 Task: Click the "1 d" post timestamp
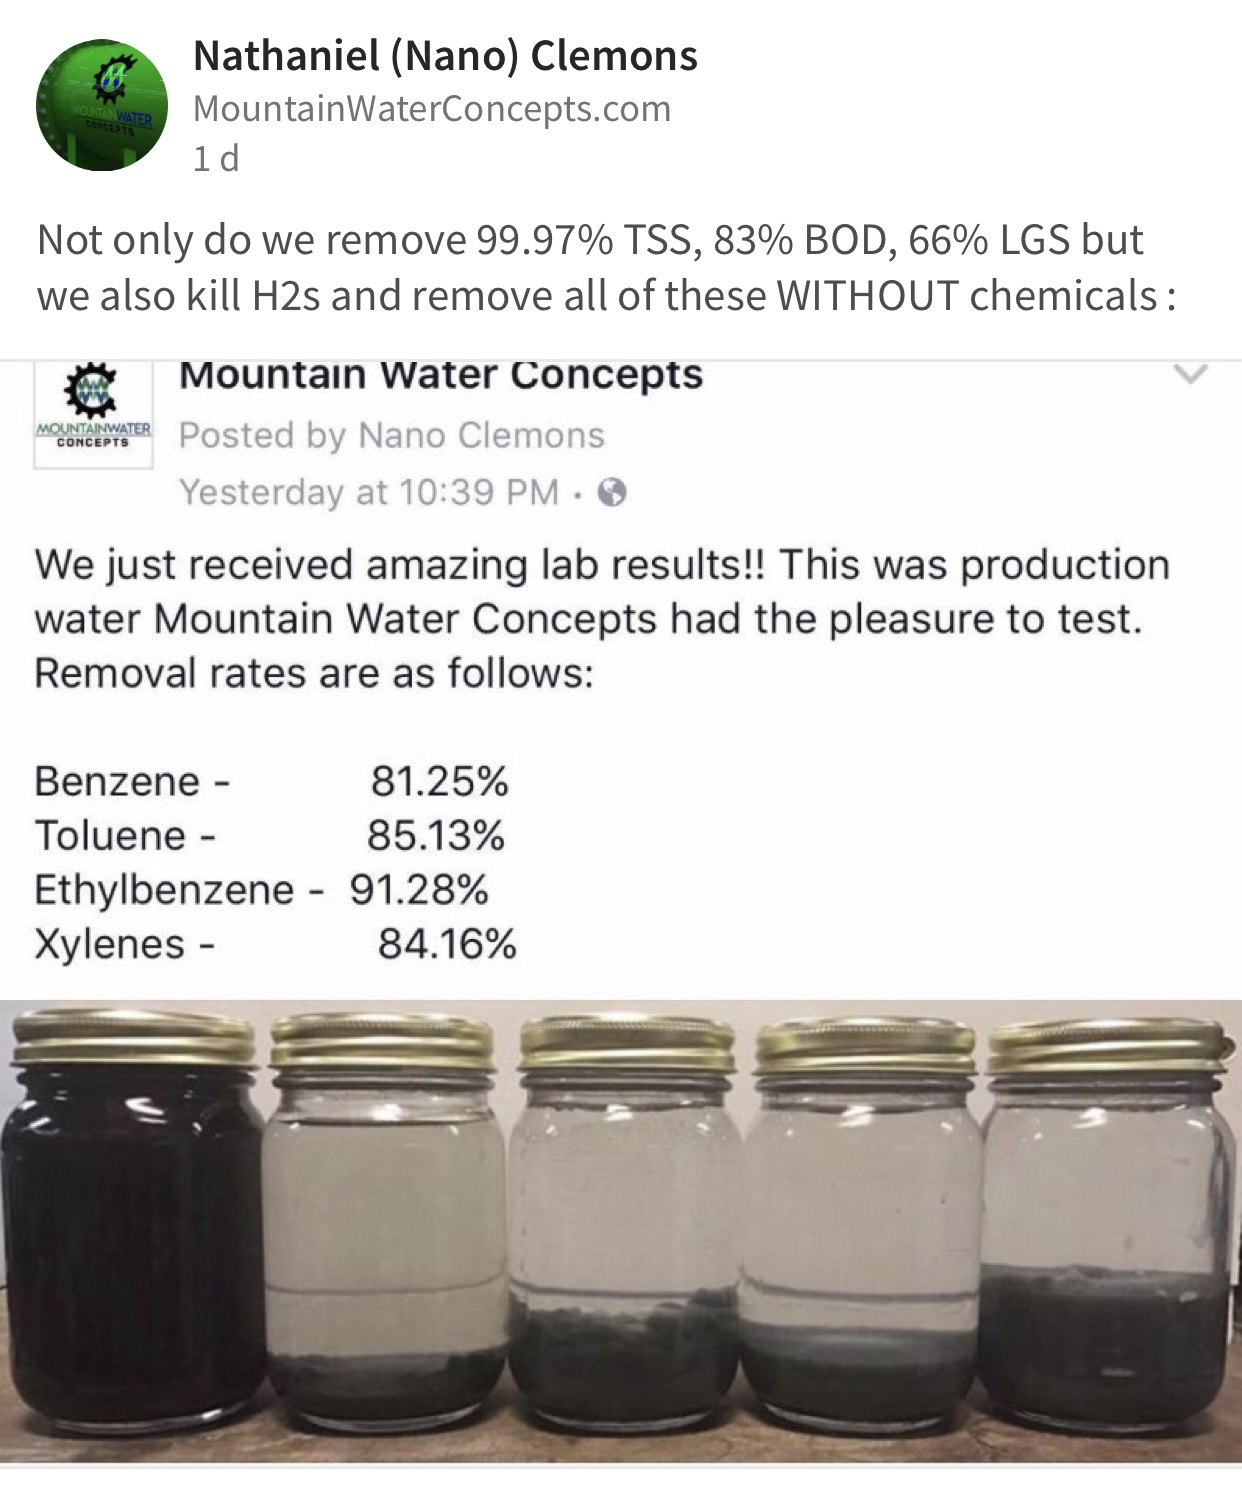click(216, 158)
